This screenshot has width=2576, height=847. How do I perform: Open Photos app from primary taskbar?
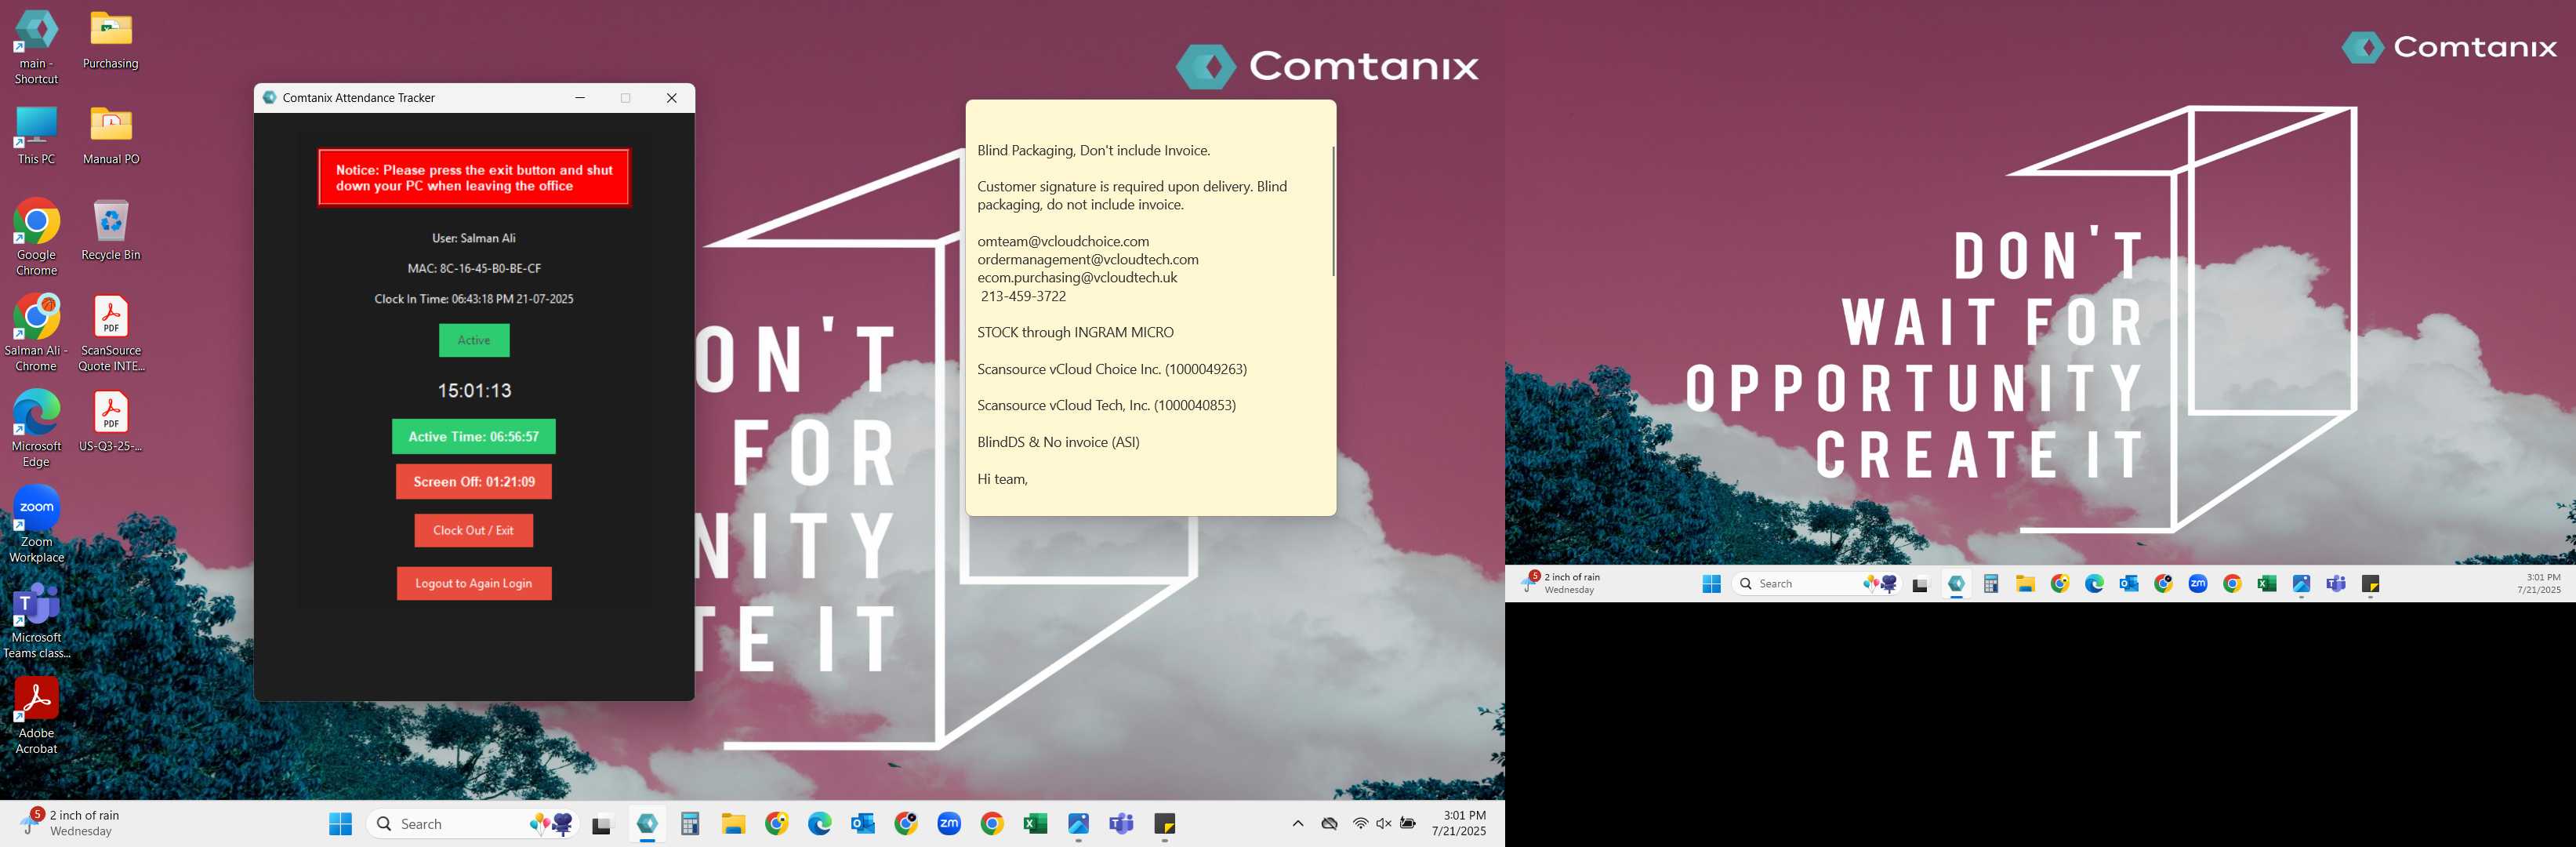point(1078,824)
